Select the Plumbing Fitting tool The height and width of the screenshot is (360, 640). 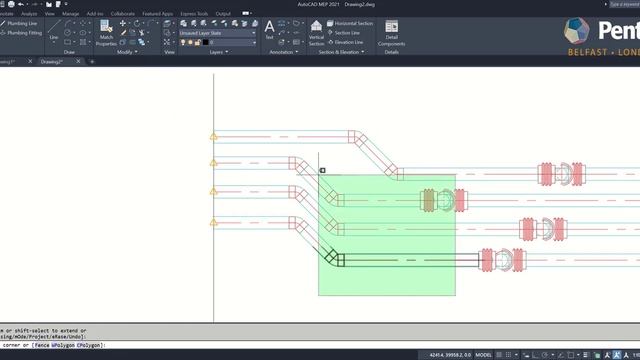21,33
